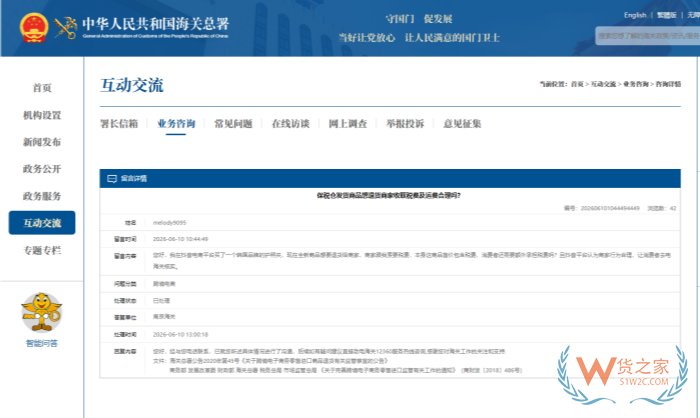700x418 pixels.
Task: Switch to the 举报投诉 tab
Action: pos(405,124)
